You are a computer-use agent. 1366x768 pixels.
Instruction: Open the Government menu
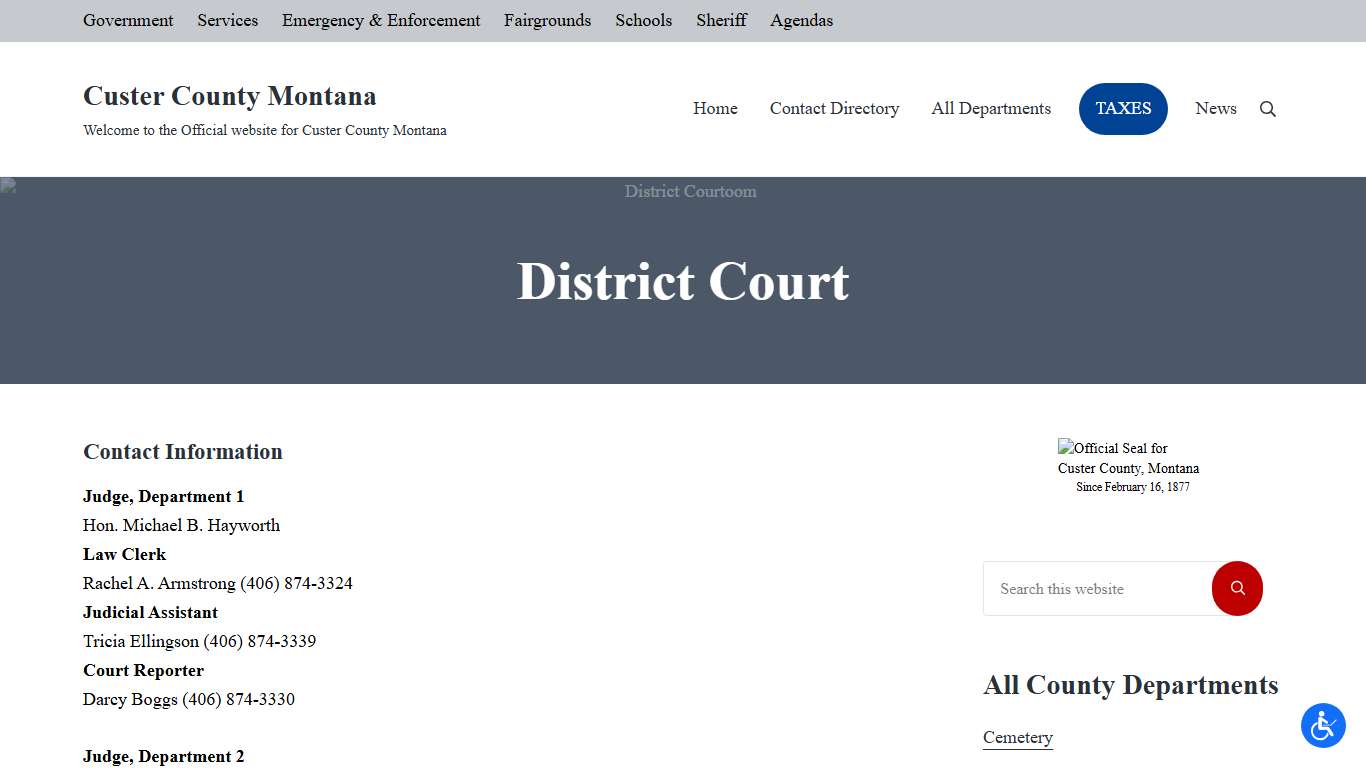click(128, 20)
